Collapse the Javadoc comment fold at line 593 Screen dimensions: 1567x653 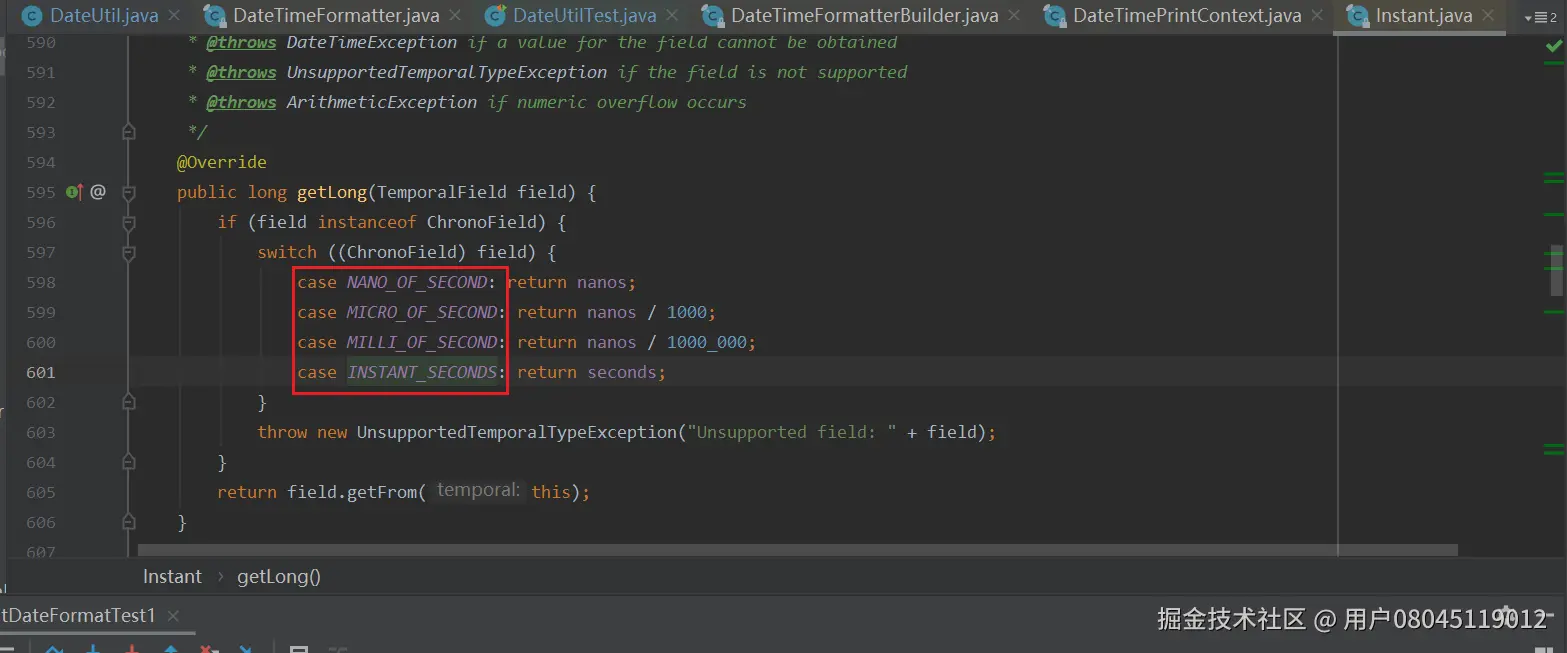point(128,132)
